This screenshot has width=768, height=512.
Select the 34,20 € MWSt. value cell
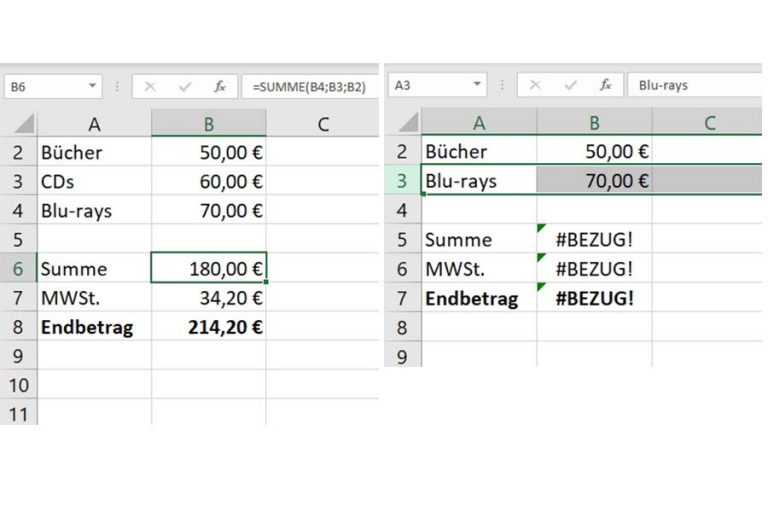(x=209, y=298)
